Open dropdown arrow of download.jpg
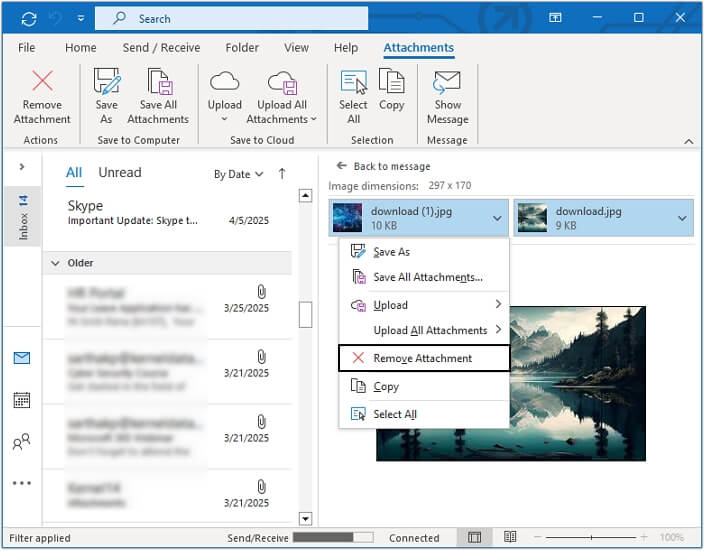 pyautogui.click(x=682, y=218)
